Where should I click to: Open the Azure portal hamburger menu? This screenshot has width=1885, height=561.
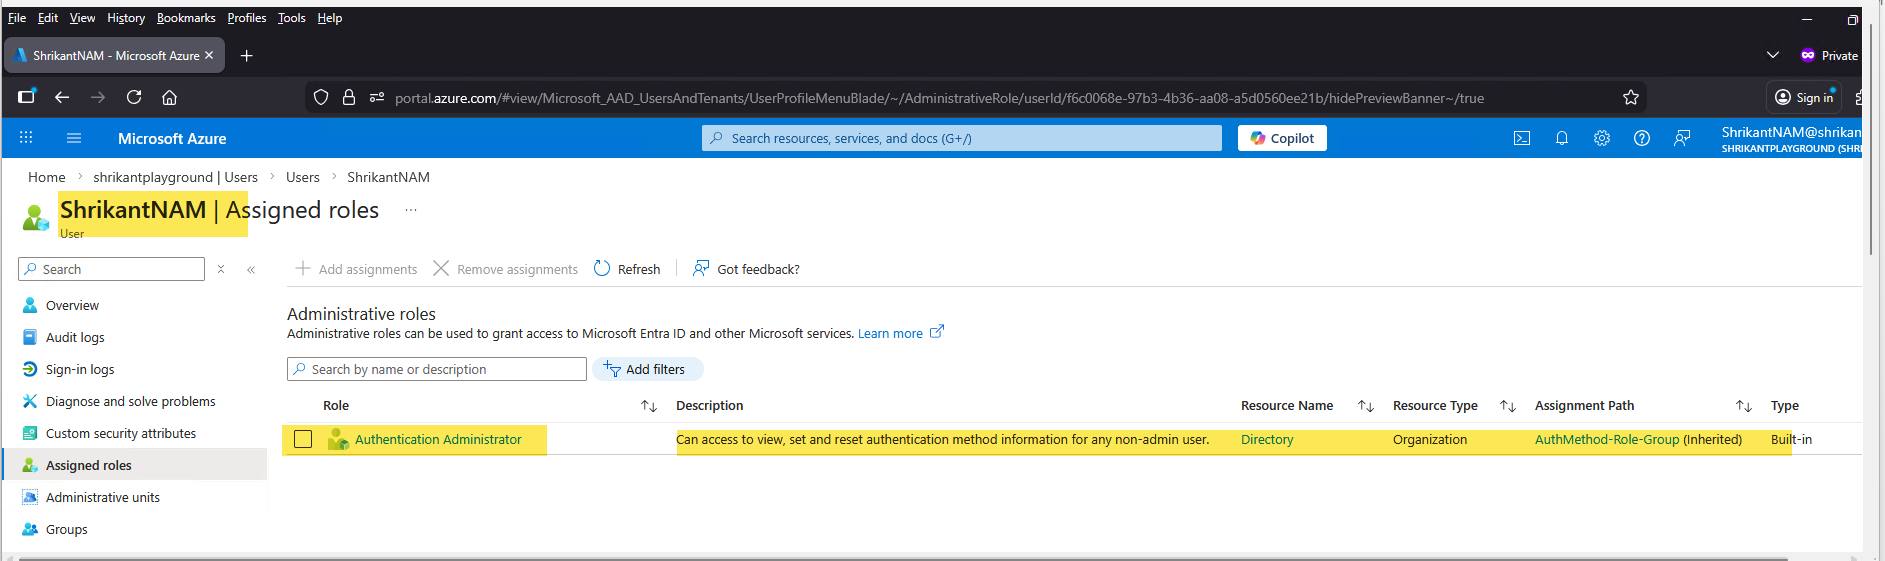tap(74, 138)
